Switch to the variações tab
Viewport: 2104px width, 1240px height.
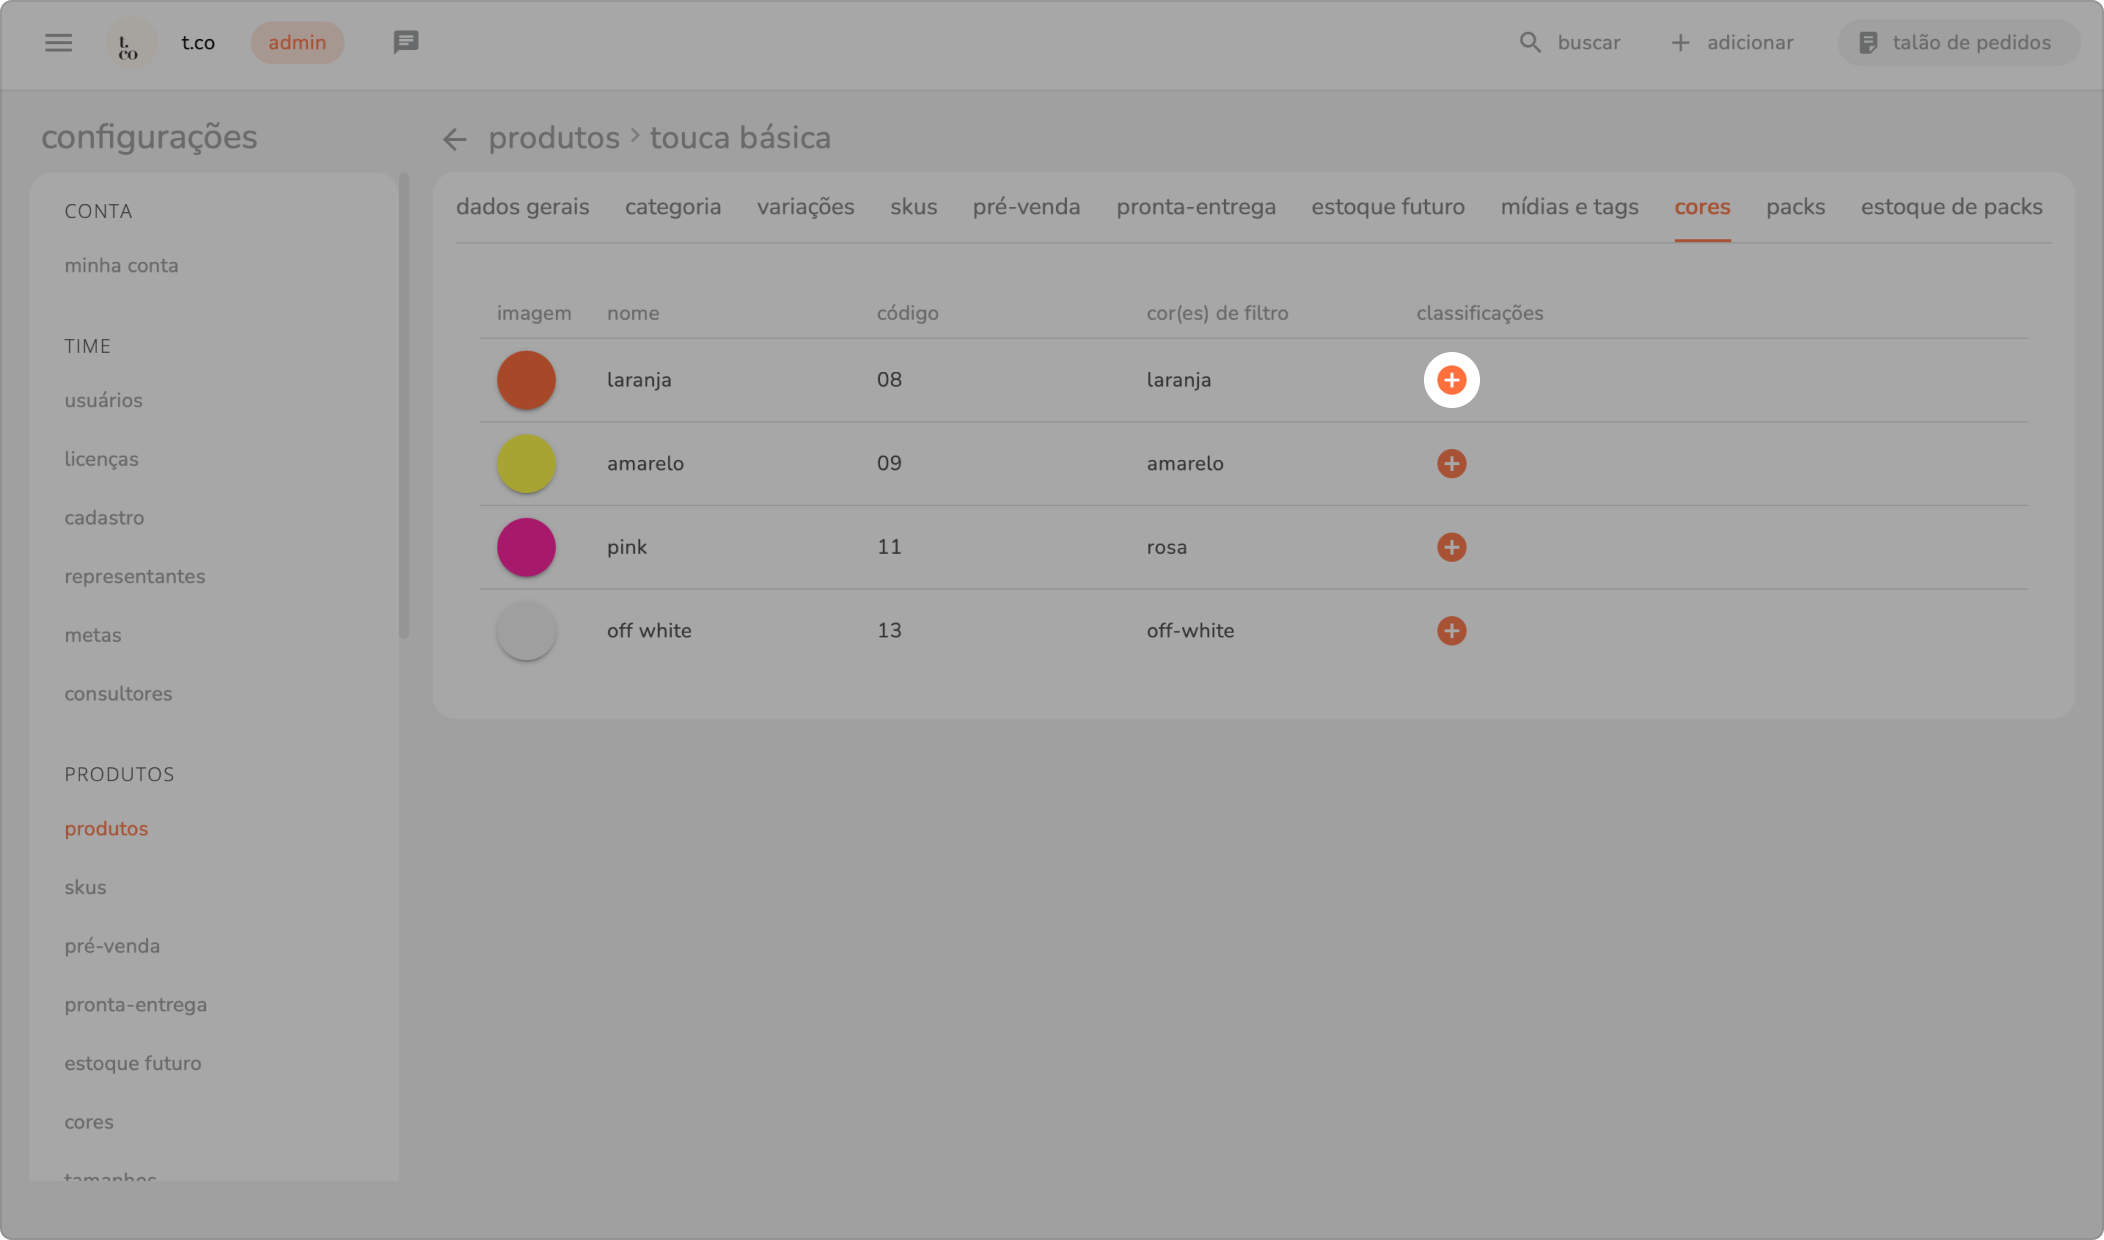805,207
